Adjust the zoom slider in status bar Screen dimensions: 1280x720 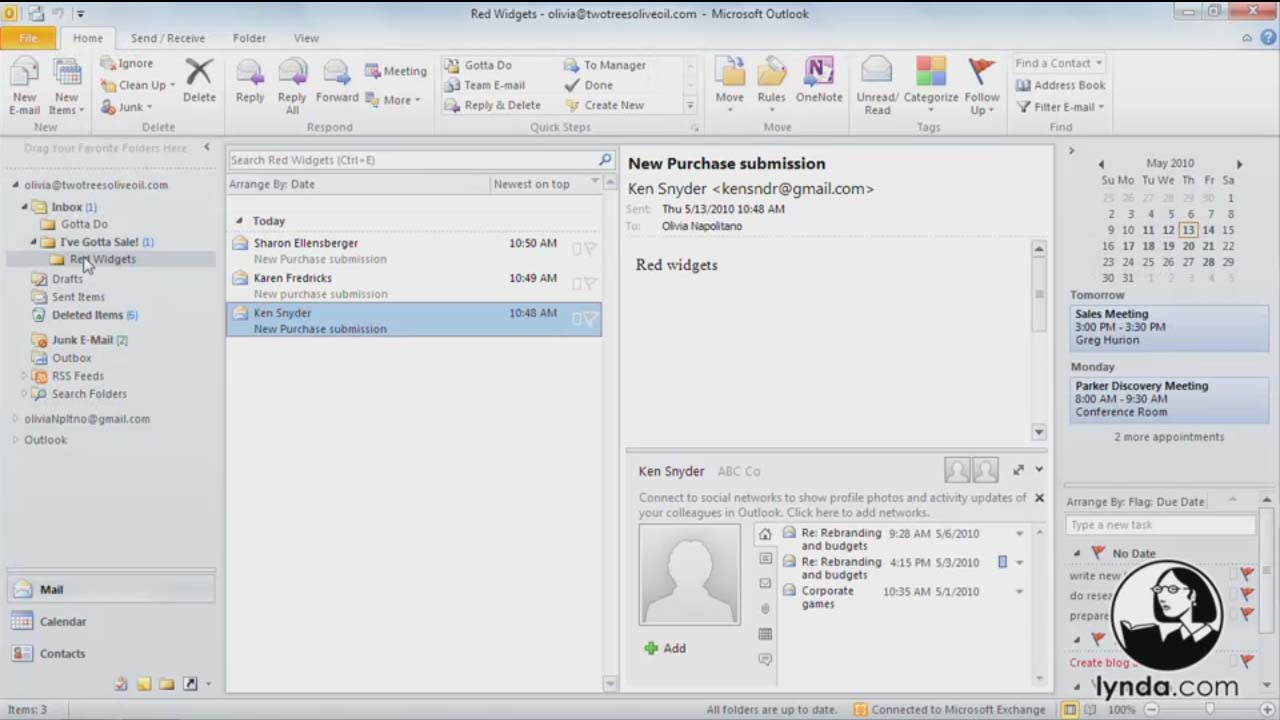(1209, 709)
